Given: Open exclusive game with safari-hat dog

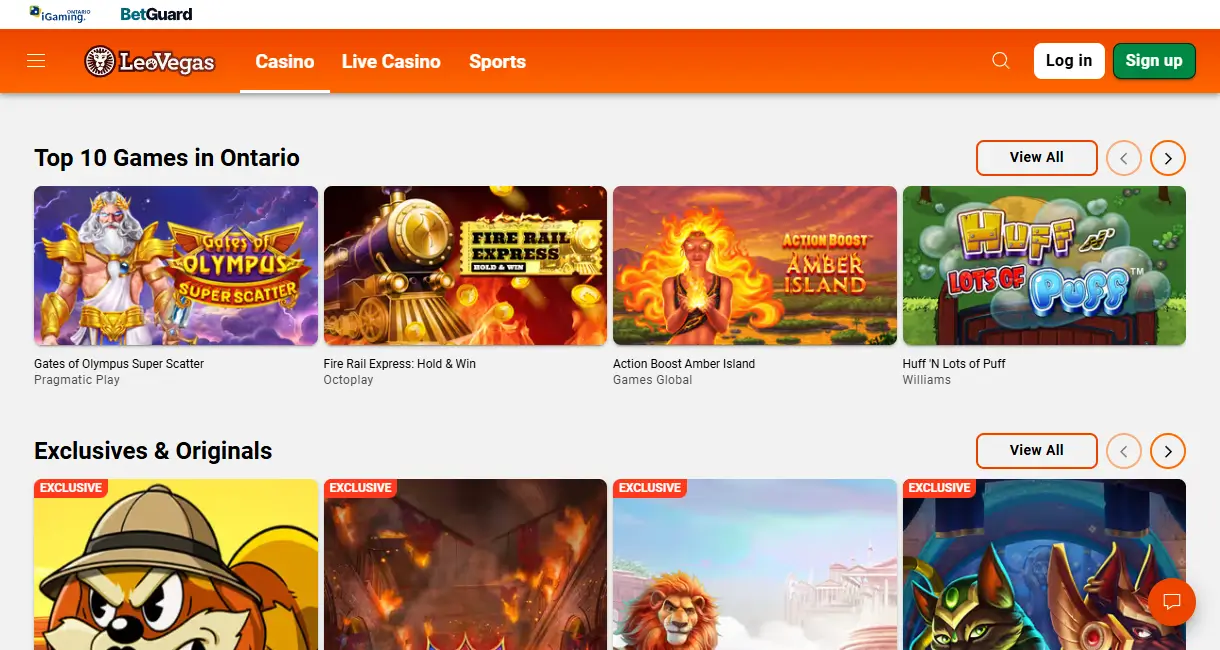Looking at the screenshot, I should (x=176, y=564).
